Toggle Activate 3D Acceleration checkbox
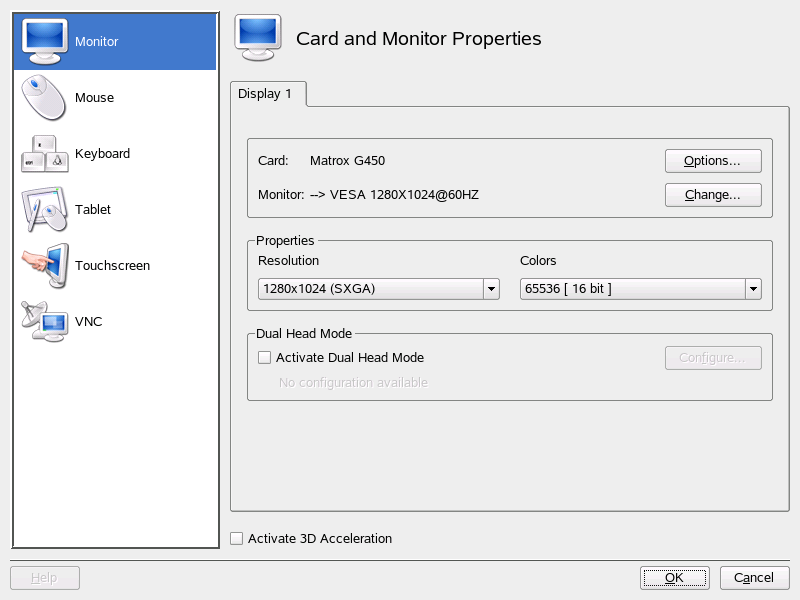Screen dimensions: 800x600 [237, 539]
